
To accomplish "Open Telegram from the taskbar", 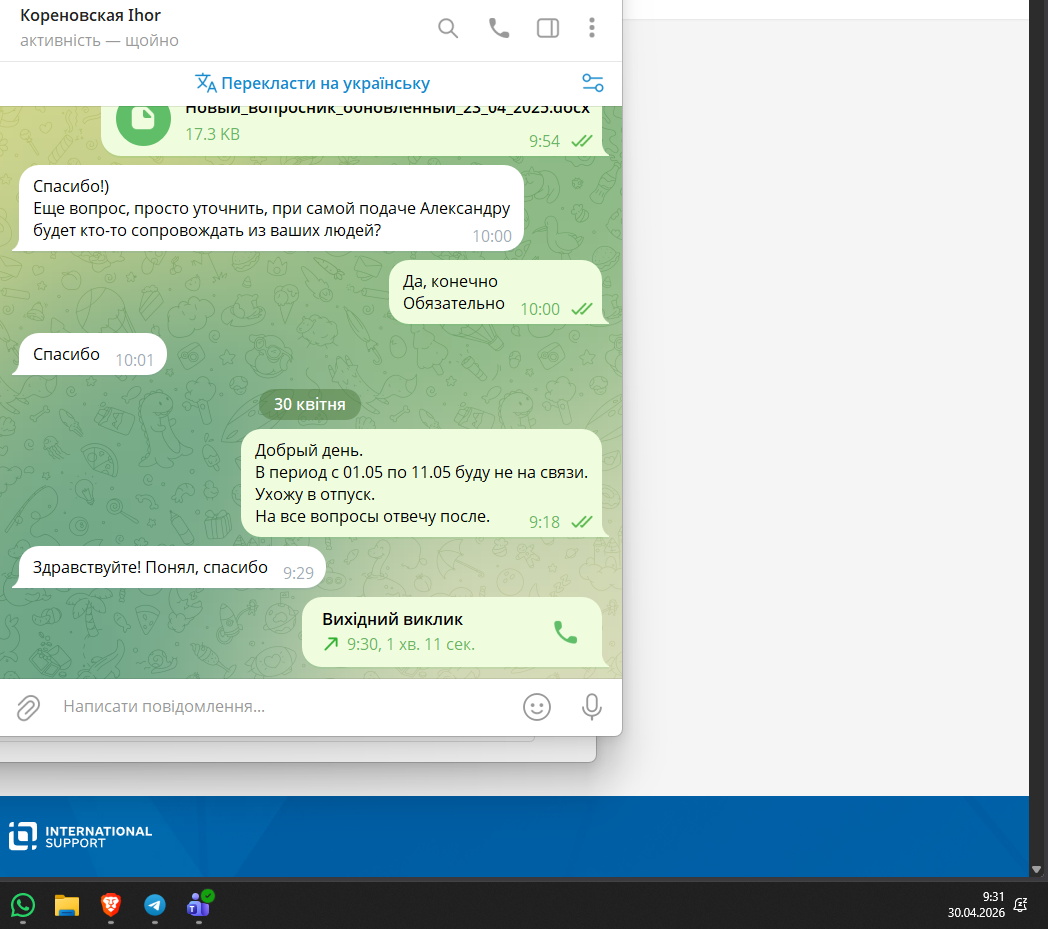I will 155,906.
